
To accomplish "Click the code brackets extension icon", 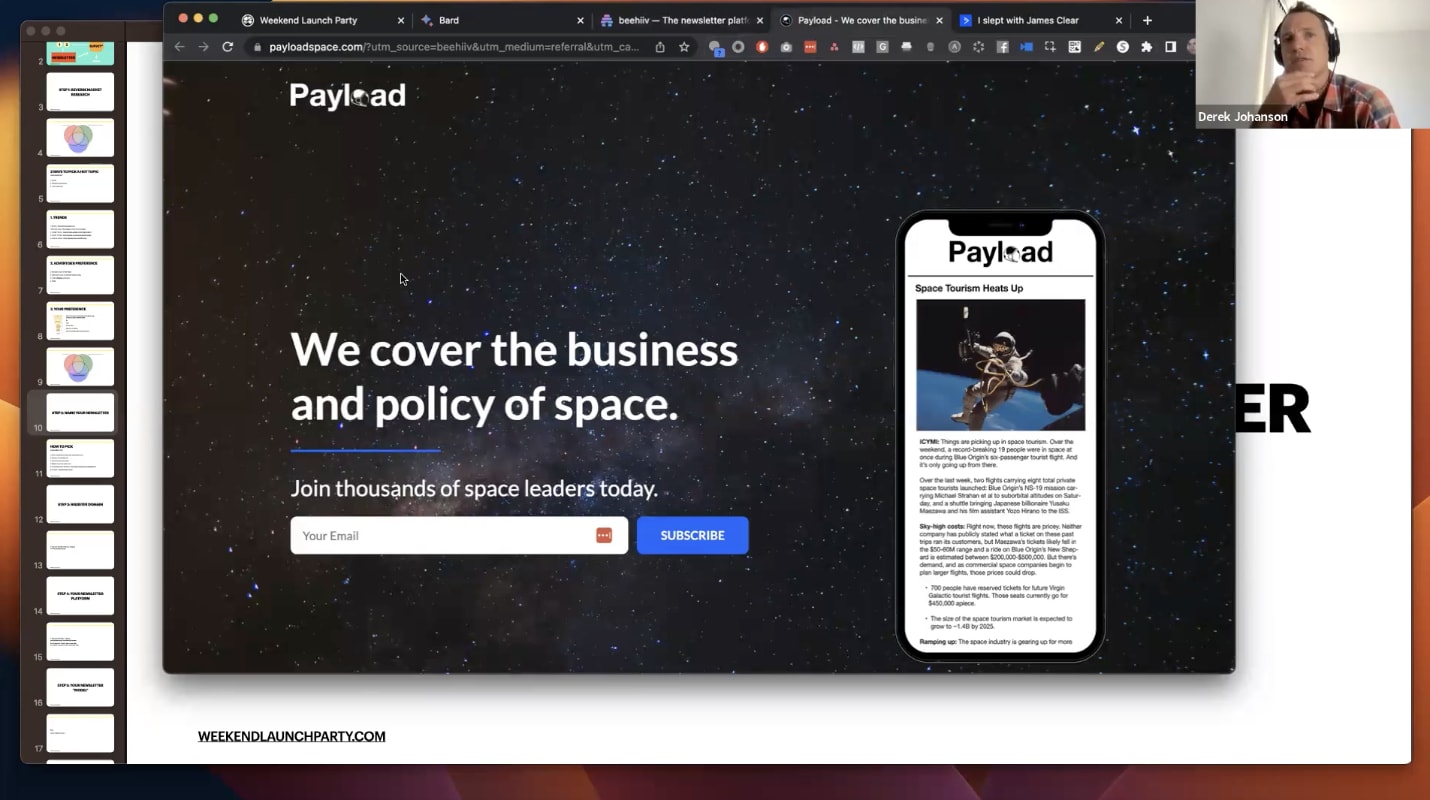I will 858,47.
